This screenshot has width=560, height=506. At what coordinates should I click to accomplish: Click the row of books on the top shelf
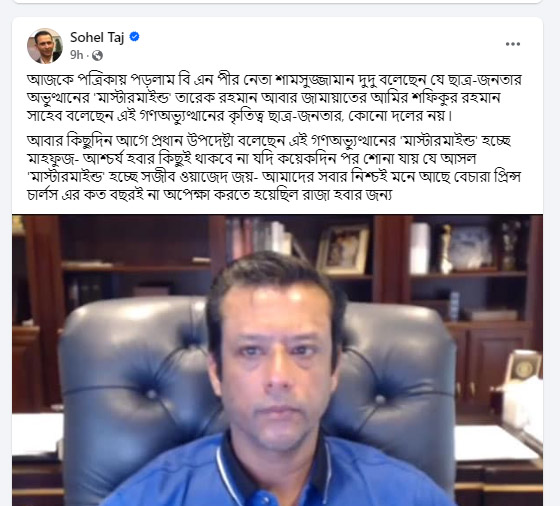[x=260, y=238]
